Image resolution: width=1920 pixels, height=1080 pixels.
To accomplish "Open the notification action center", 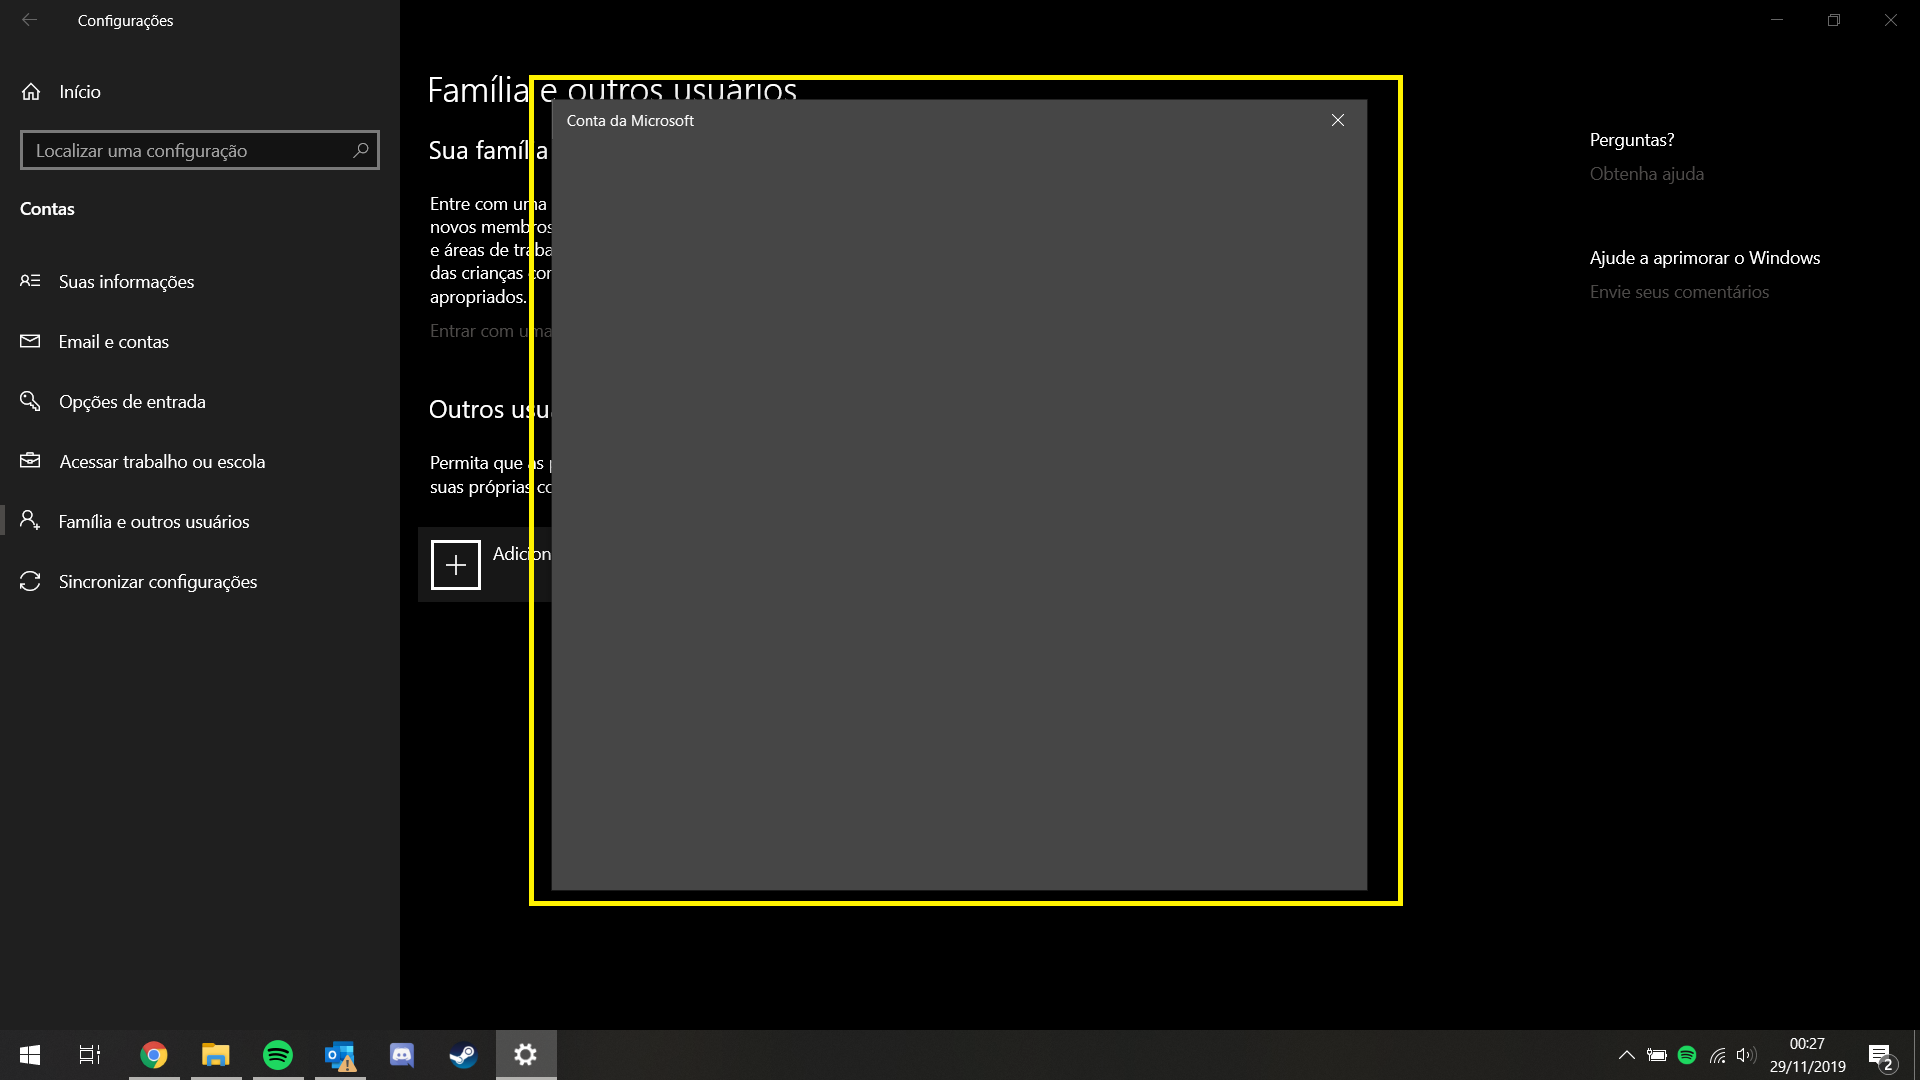I will [1880, 1056].
